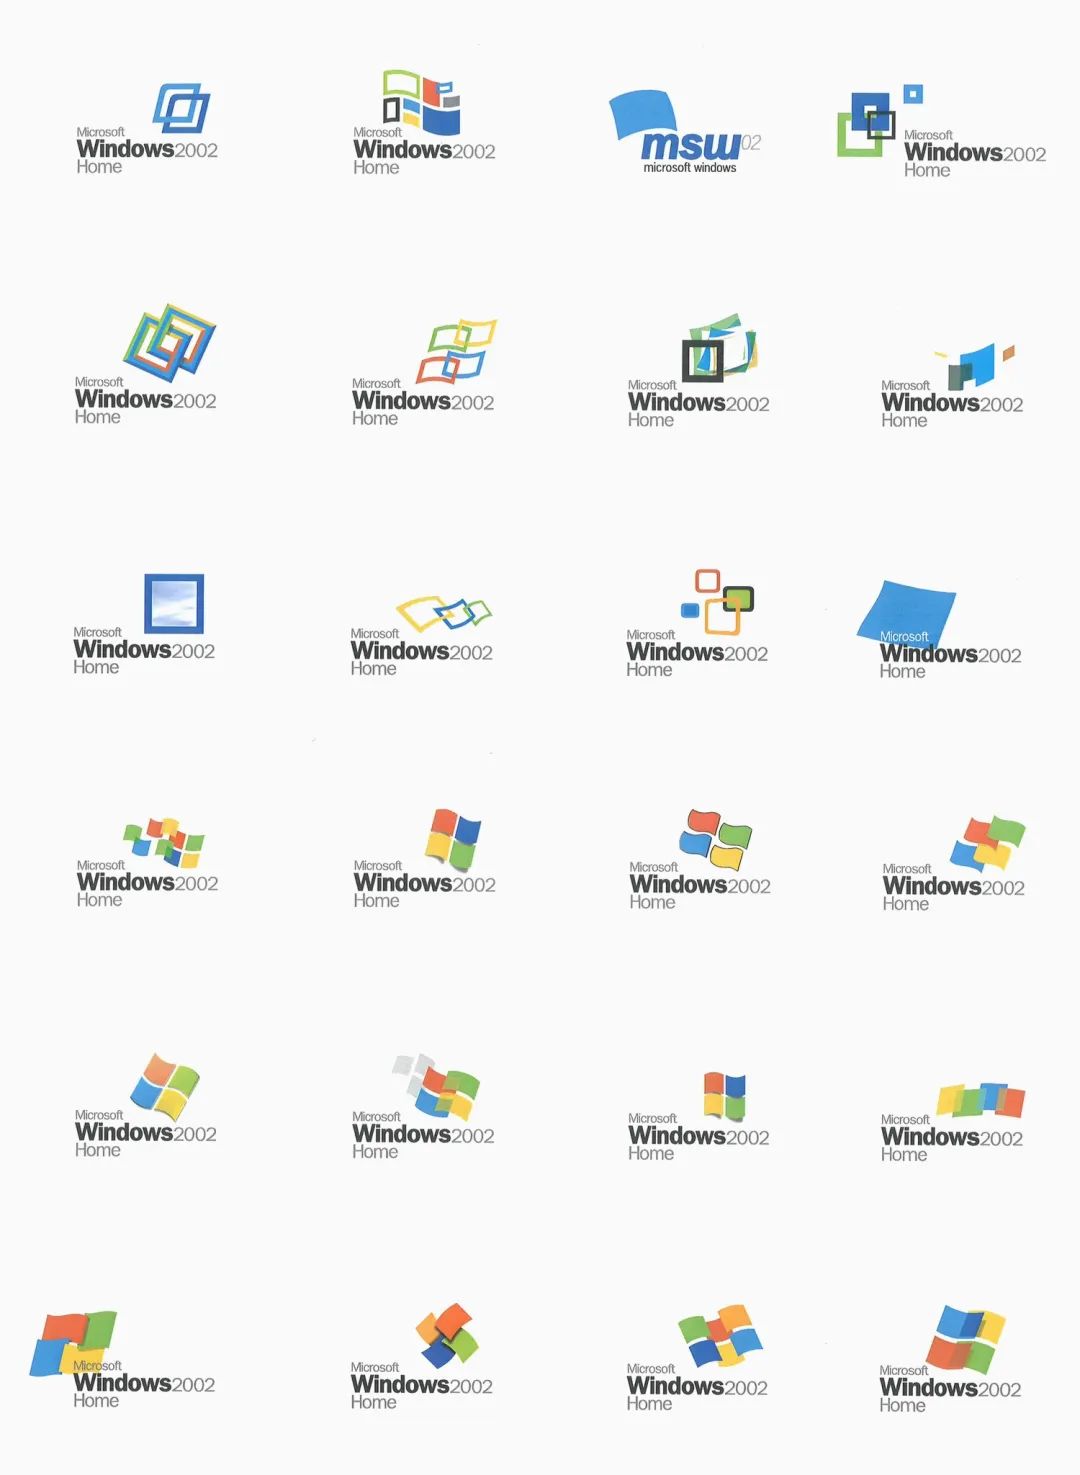Click the soft diamond-tilted four-color flag
Screen dimensions: 1080x1475
(x=165, y=1086)
